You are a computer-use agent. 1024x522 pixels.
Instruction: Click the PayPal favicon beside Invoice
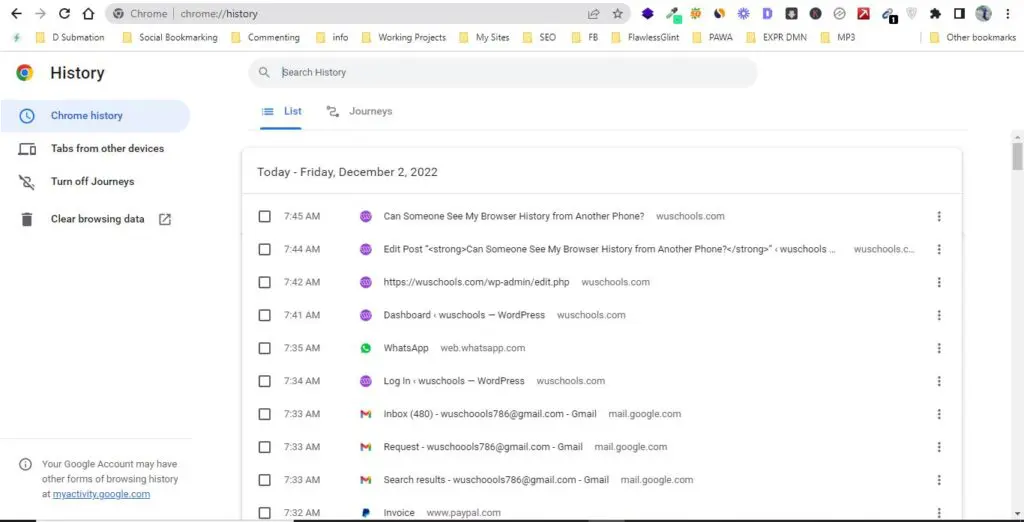tap(366, 513)
